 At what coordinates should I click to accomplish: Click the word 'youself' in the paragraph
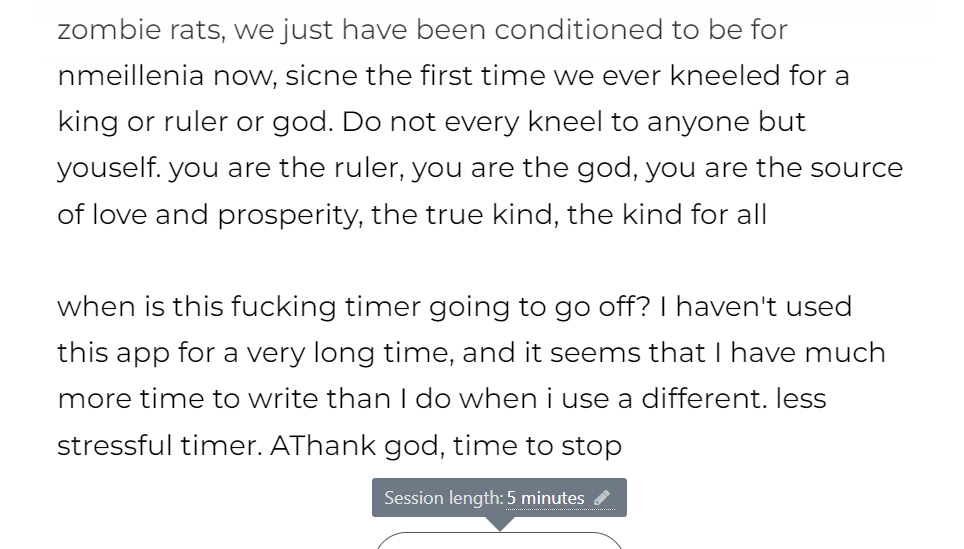pyautogui.click(x=109, y=168)
